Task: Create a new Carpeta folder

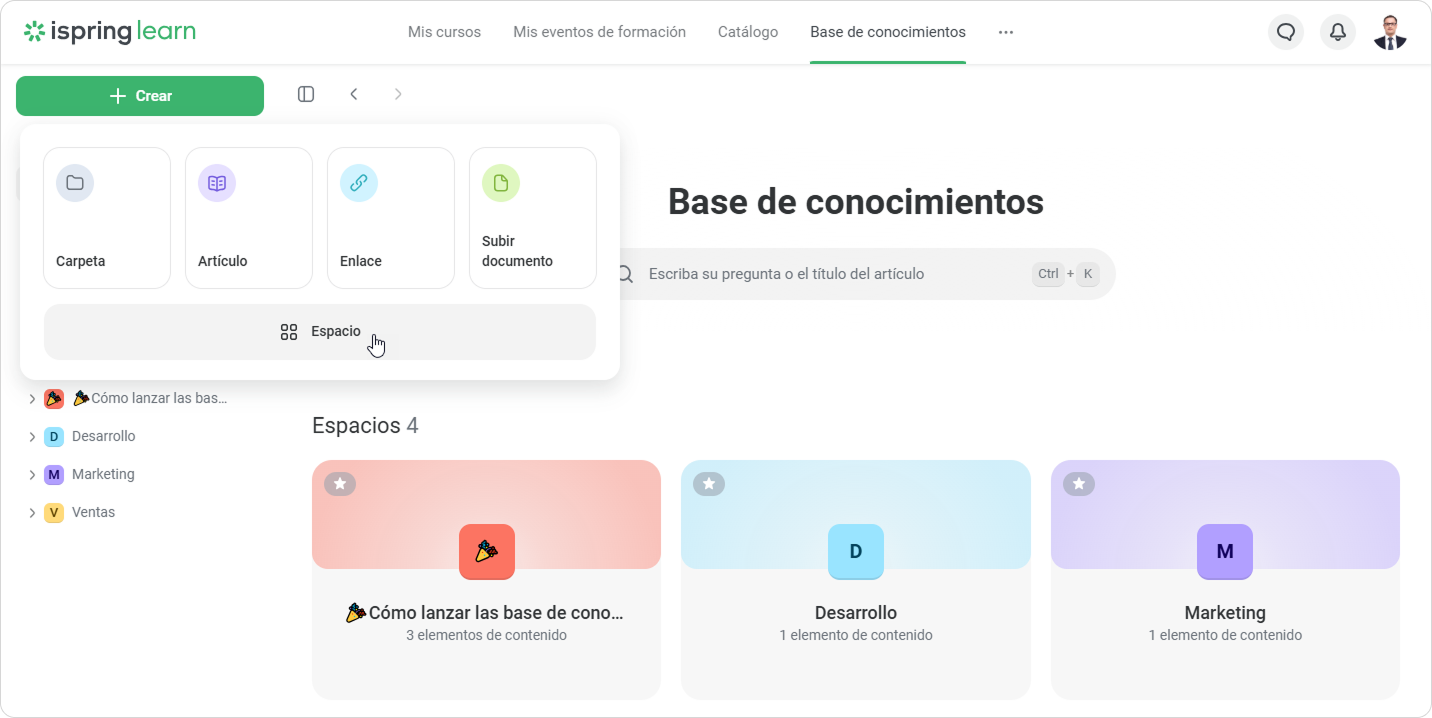Action: 107,218
